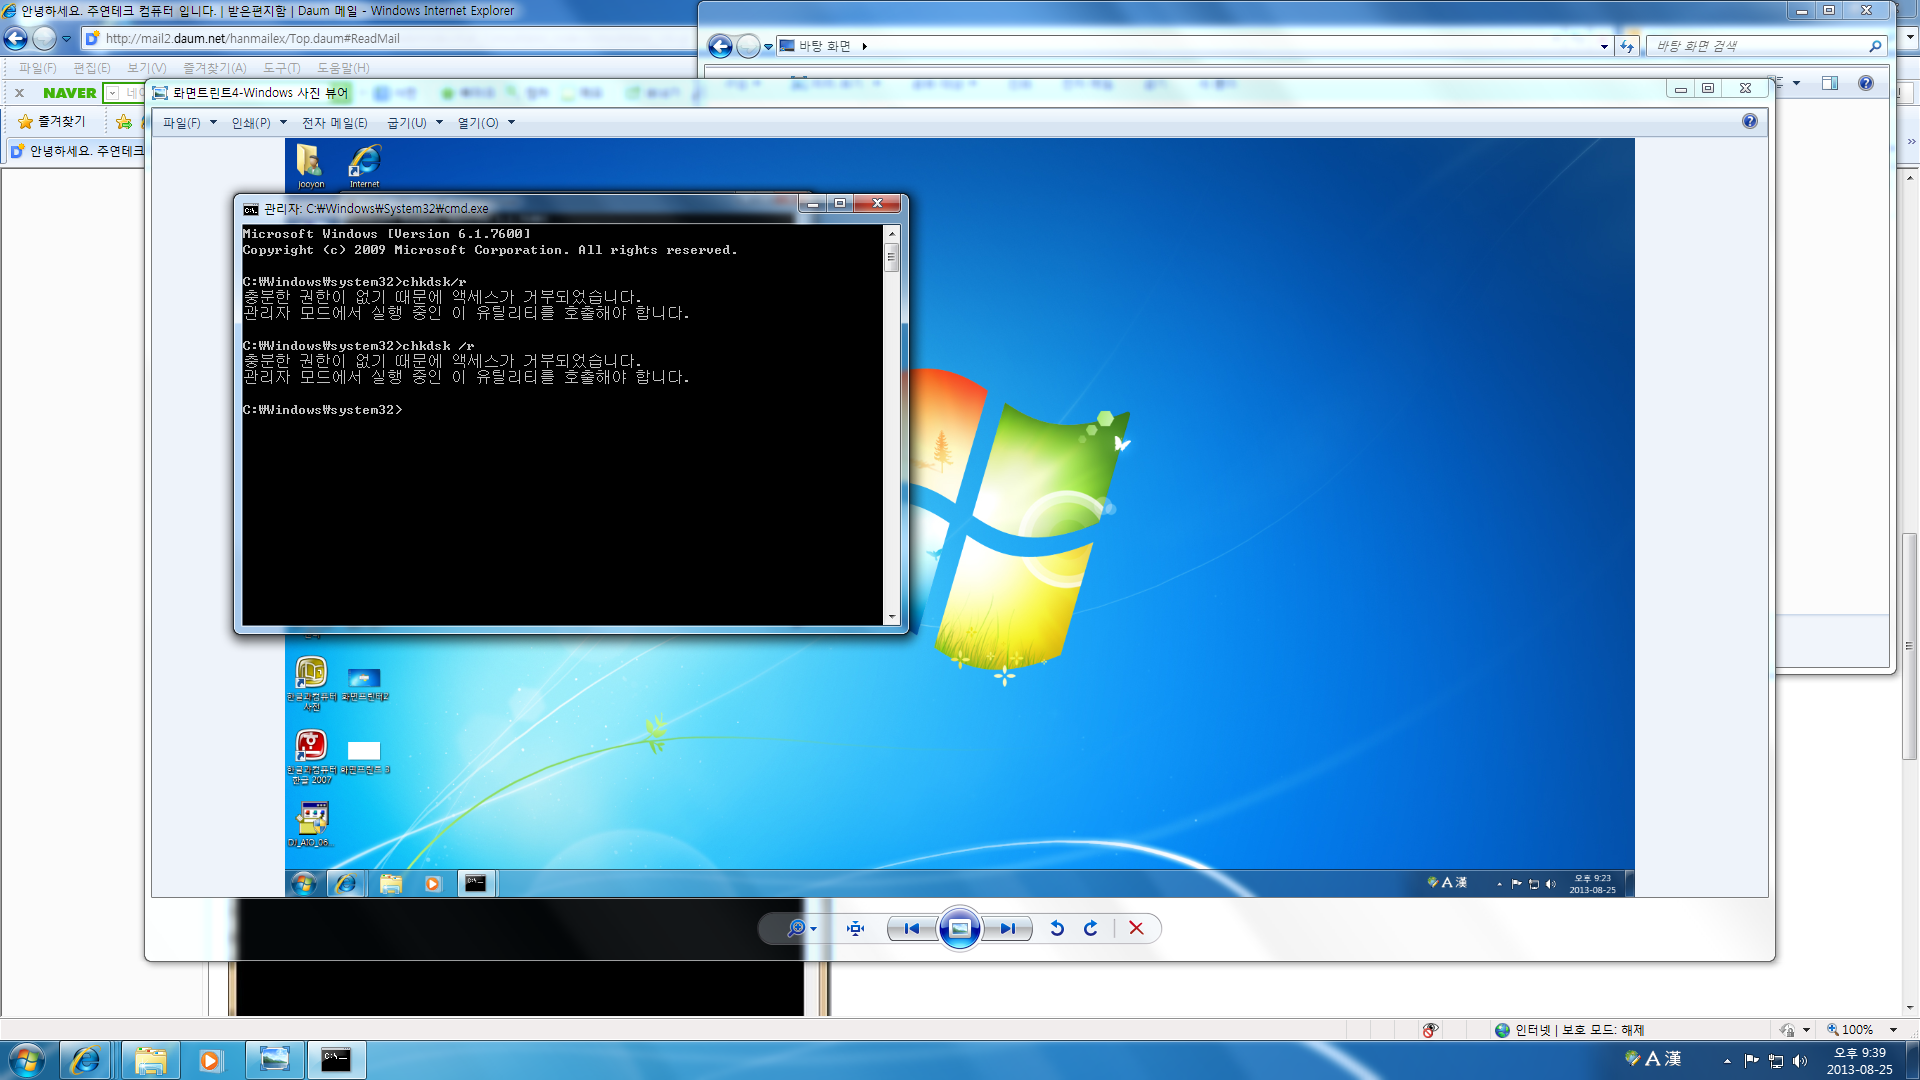Screen dimensions: 1920x1080
Task: Open the zoom size control in Photo Viewer
Action: coord(801,928)
